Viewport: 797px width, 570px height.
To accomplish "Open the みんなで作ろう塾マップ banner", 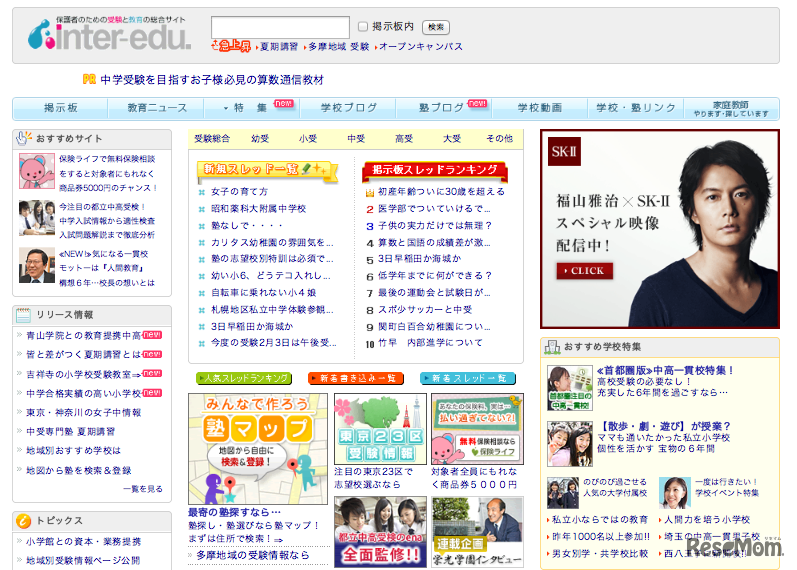I will click(258, 448).
